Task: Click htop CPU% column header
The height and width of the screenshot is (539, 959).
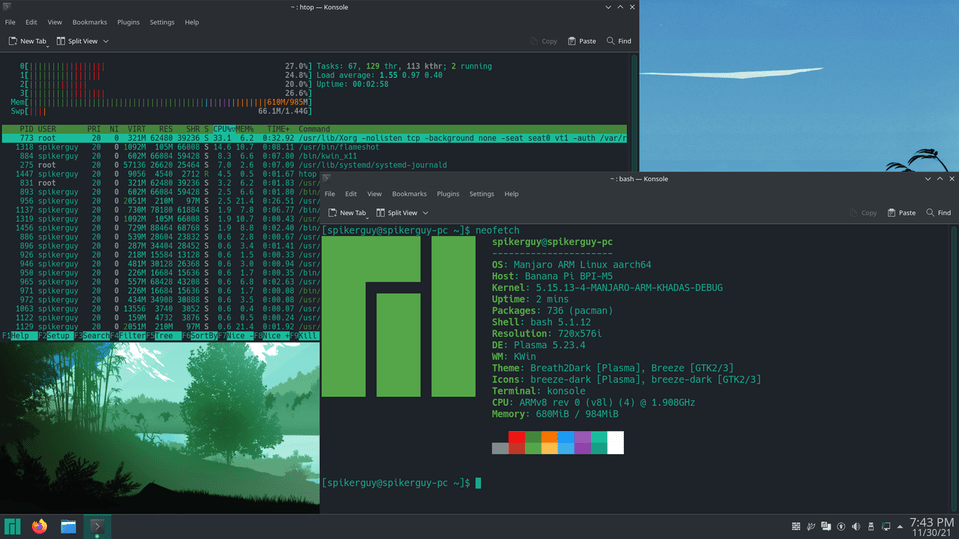Action: click(x=224, y=129)
